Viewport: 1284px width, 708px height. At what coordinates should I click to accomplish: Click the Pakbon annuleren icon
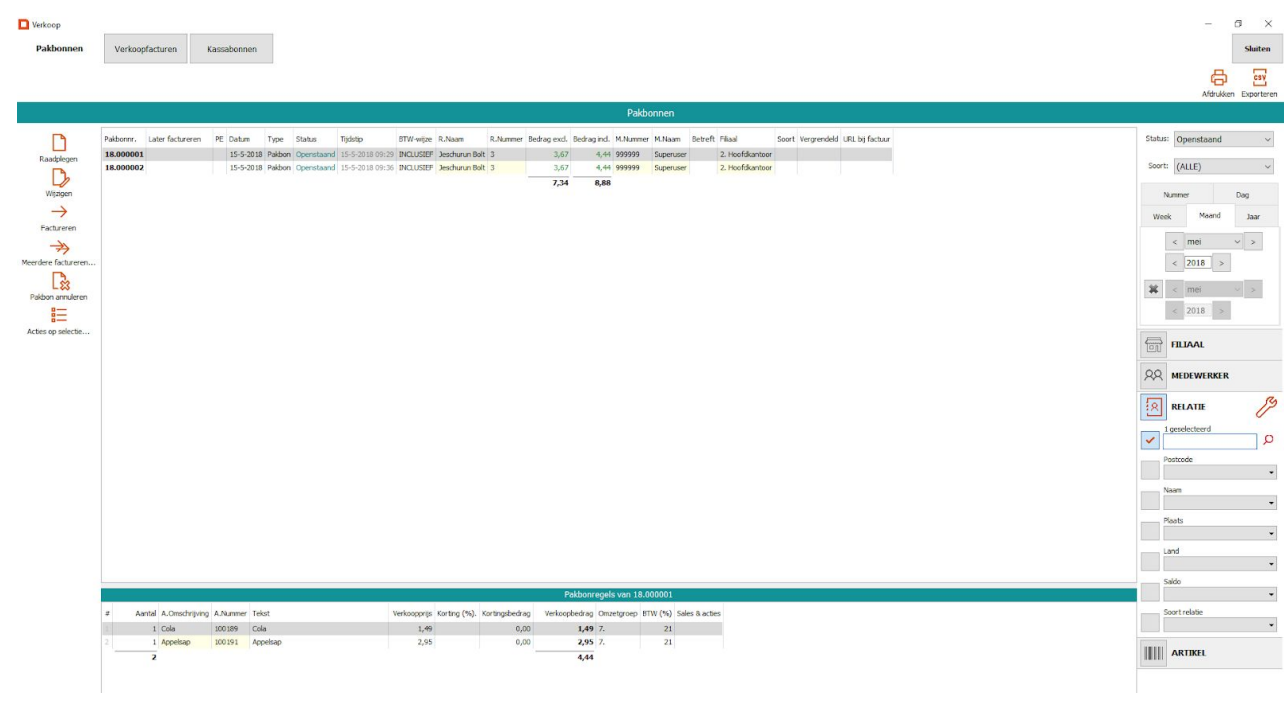(58, 281)
